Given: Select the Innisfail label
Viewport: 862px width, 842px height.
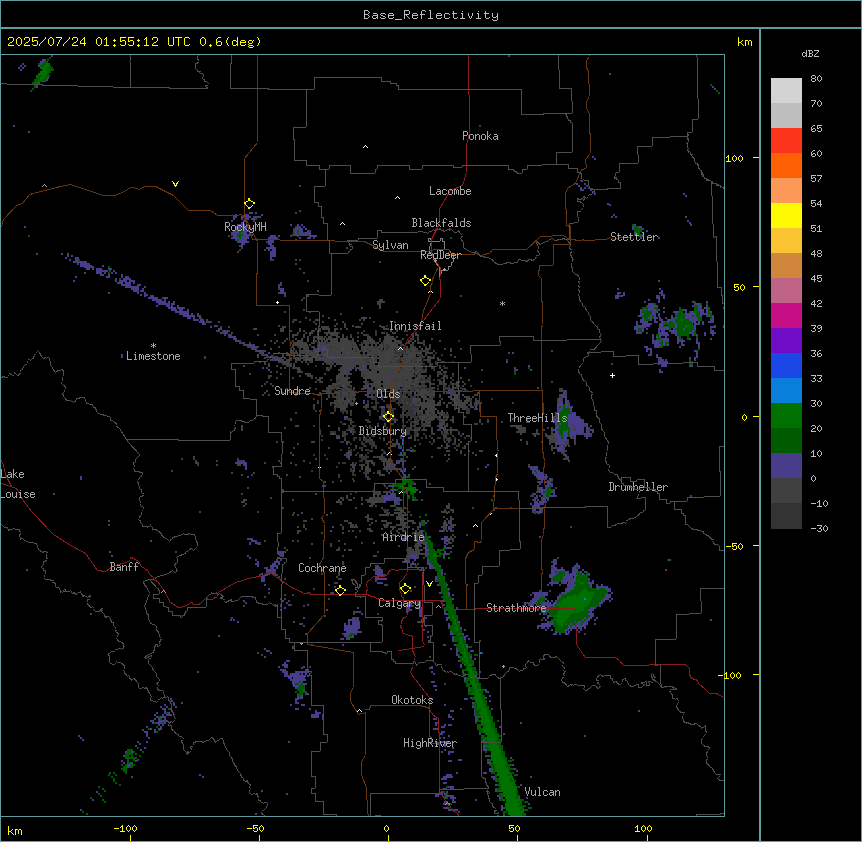Looking at the screenshot, I should (415, 326).
